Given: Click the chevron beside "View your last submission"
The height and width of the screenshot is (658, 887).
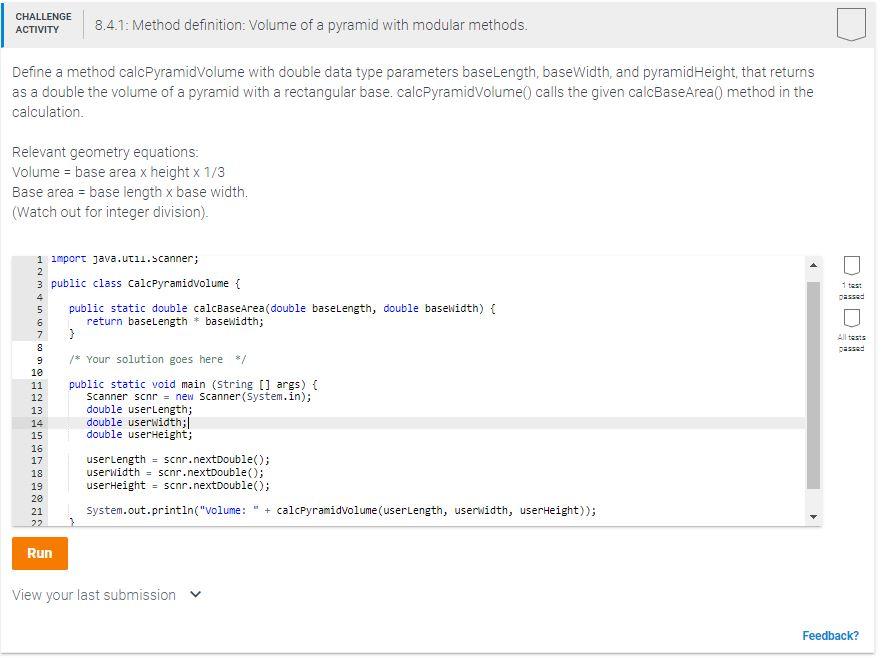Looking at the screenshot, I should (196, 594).
